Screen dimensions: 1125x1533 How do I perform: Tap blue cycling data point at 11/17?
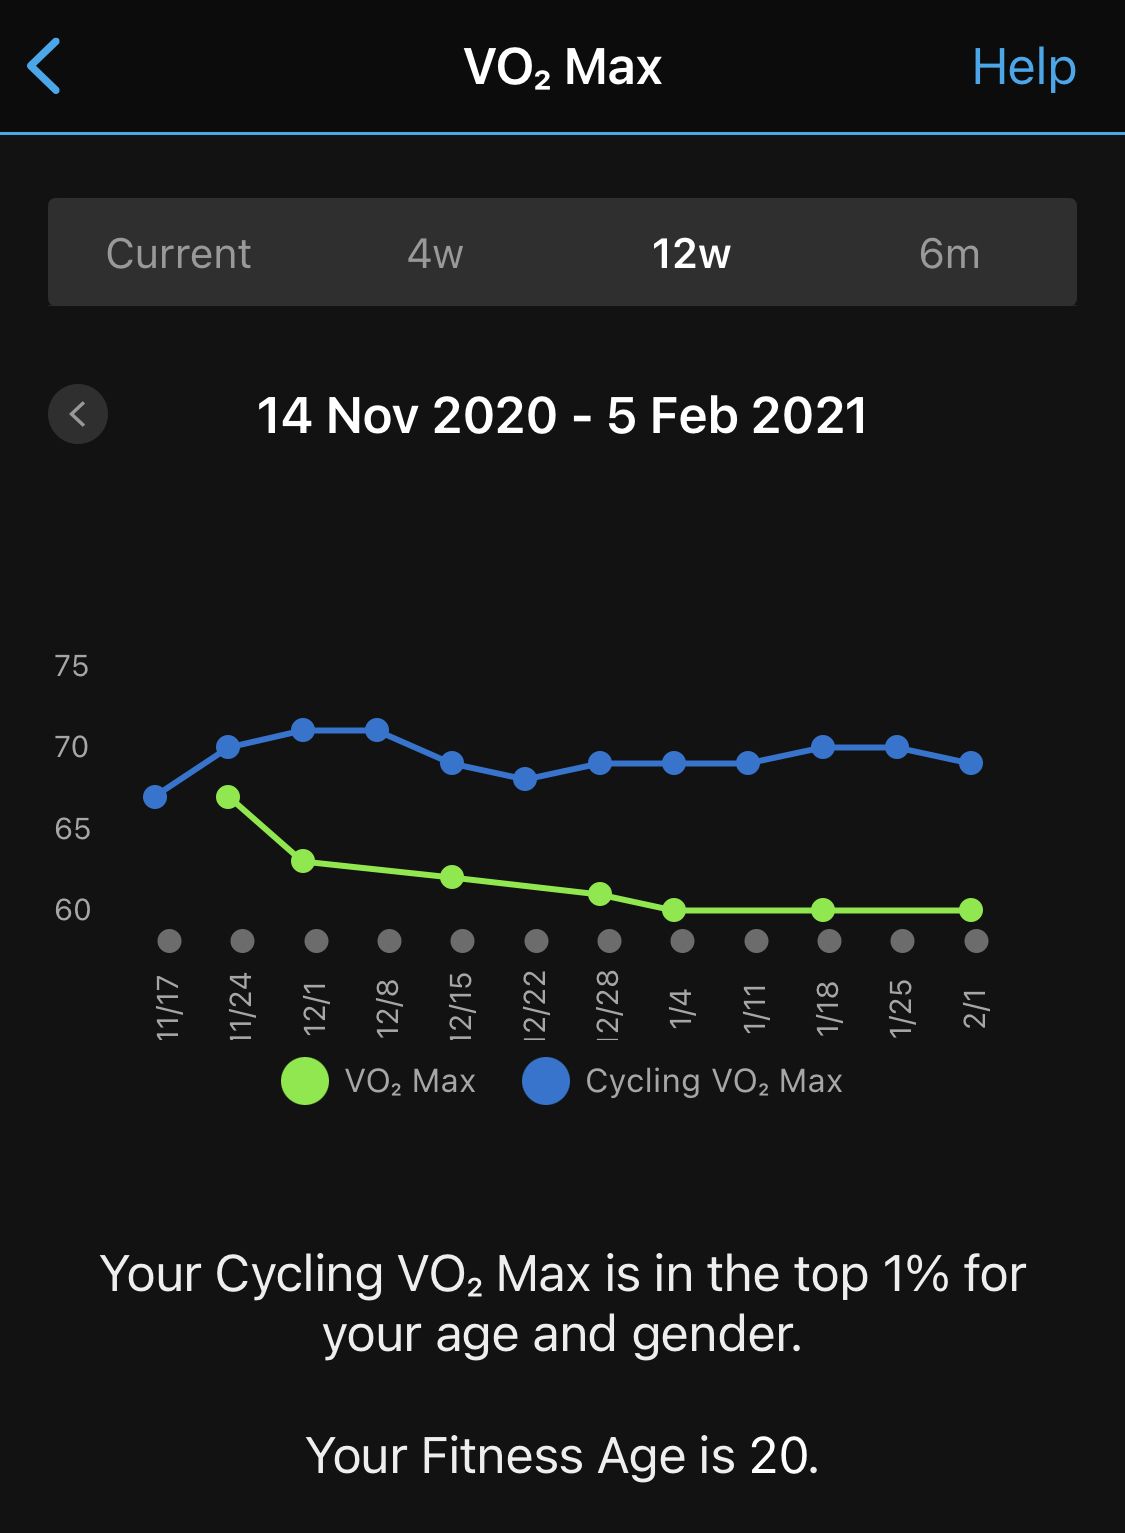(155, 797)
